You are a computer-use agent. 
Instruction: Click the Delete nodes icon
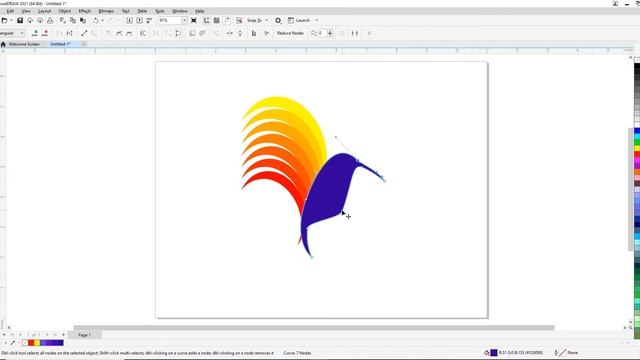coord(45,33)
